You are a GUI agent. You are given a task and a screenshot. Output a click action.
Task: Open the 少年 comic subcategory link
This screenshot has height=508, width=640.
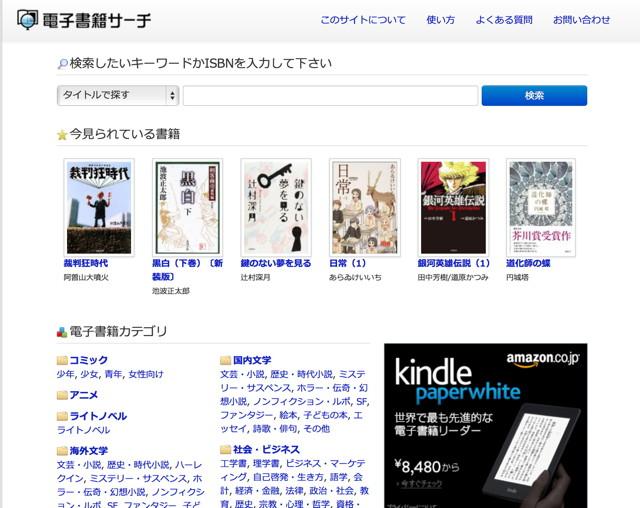65,374
